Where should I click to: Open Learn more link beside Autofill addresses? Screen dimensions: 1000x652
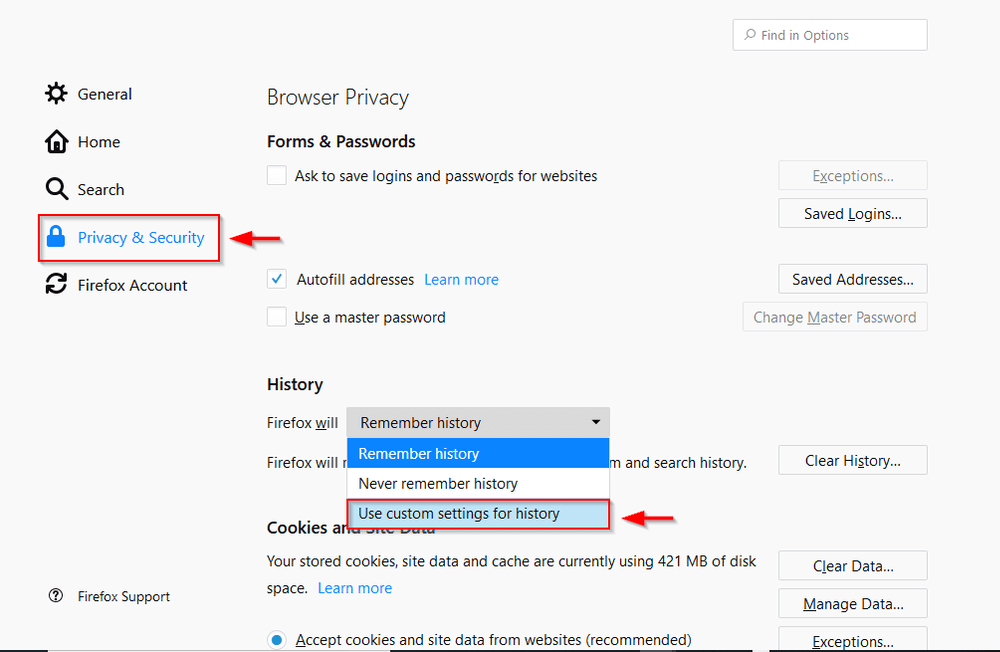coord(461,280)
